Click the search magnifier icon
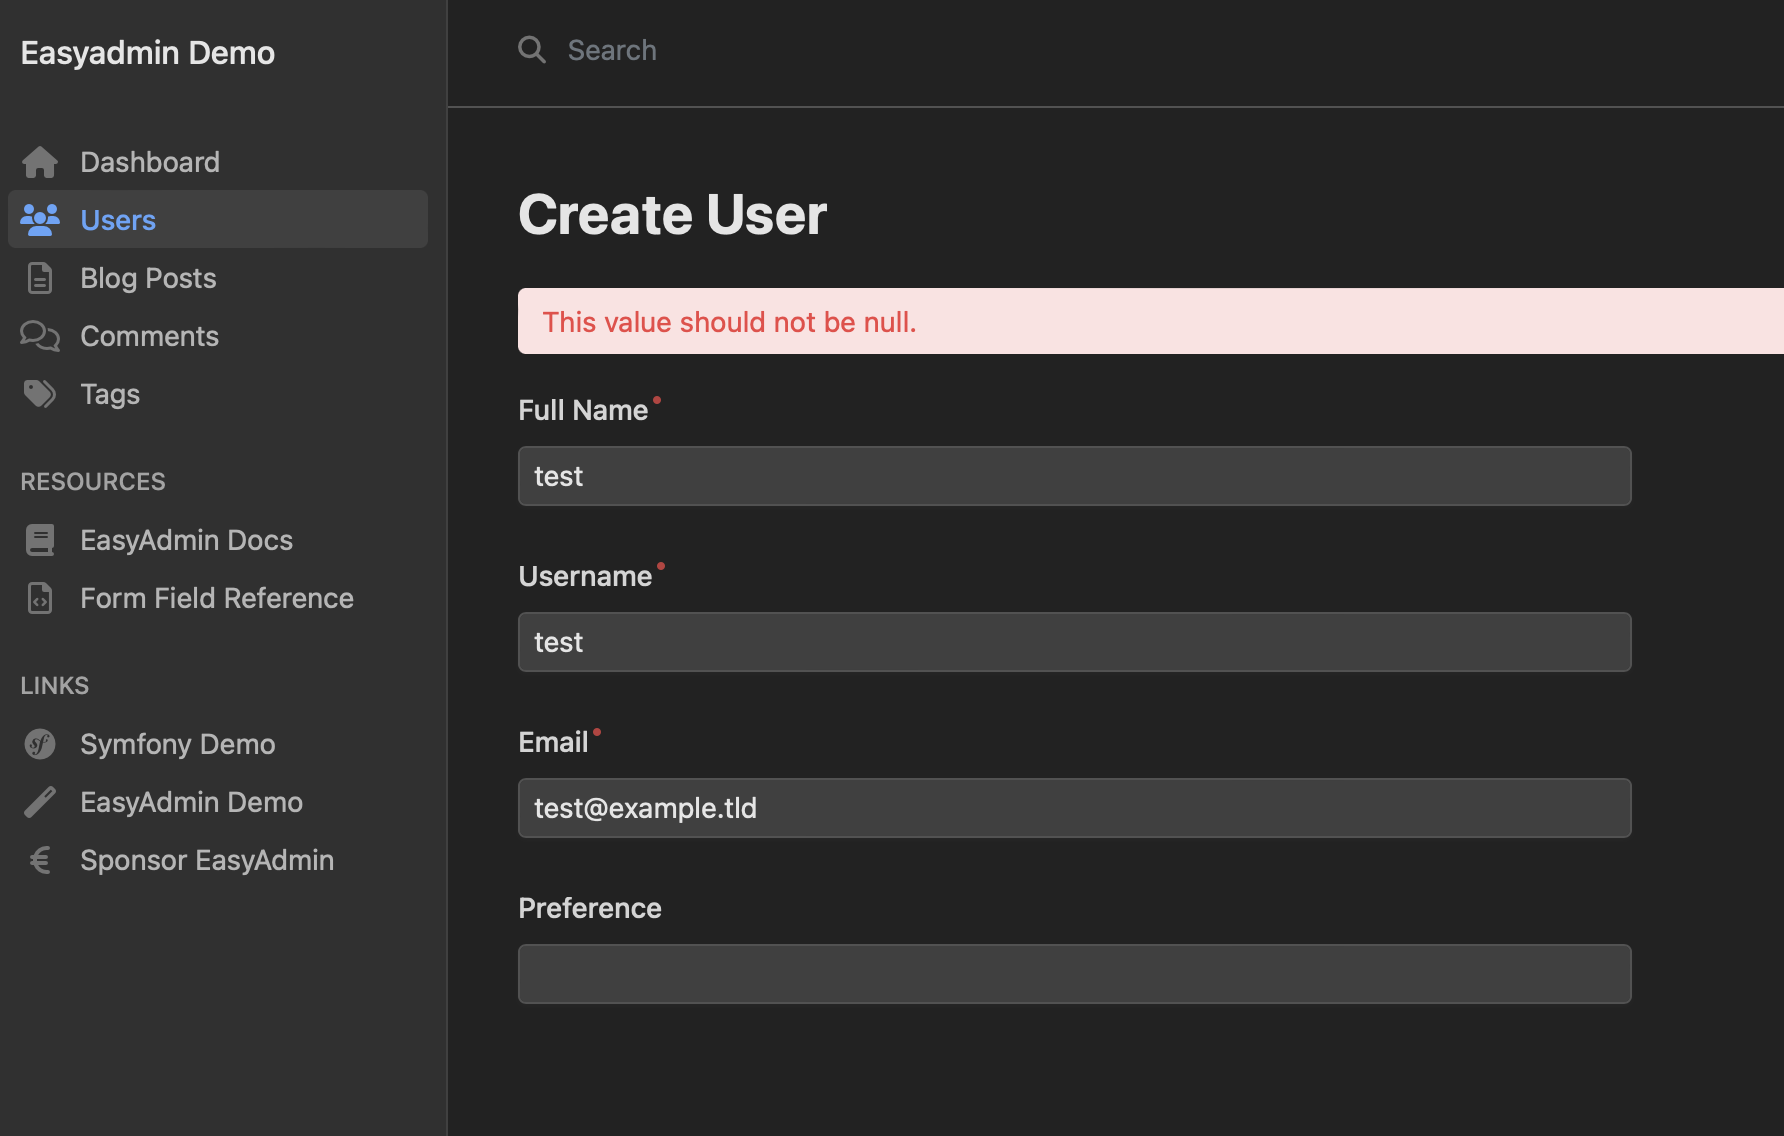The width and height of the screenshot is (1784, 1136). pyautogui.click(x=531, y=49)
